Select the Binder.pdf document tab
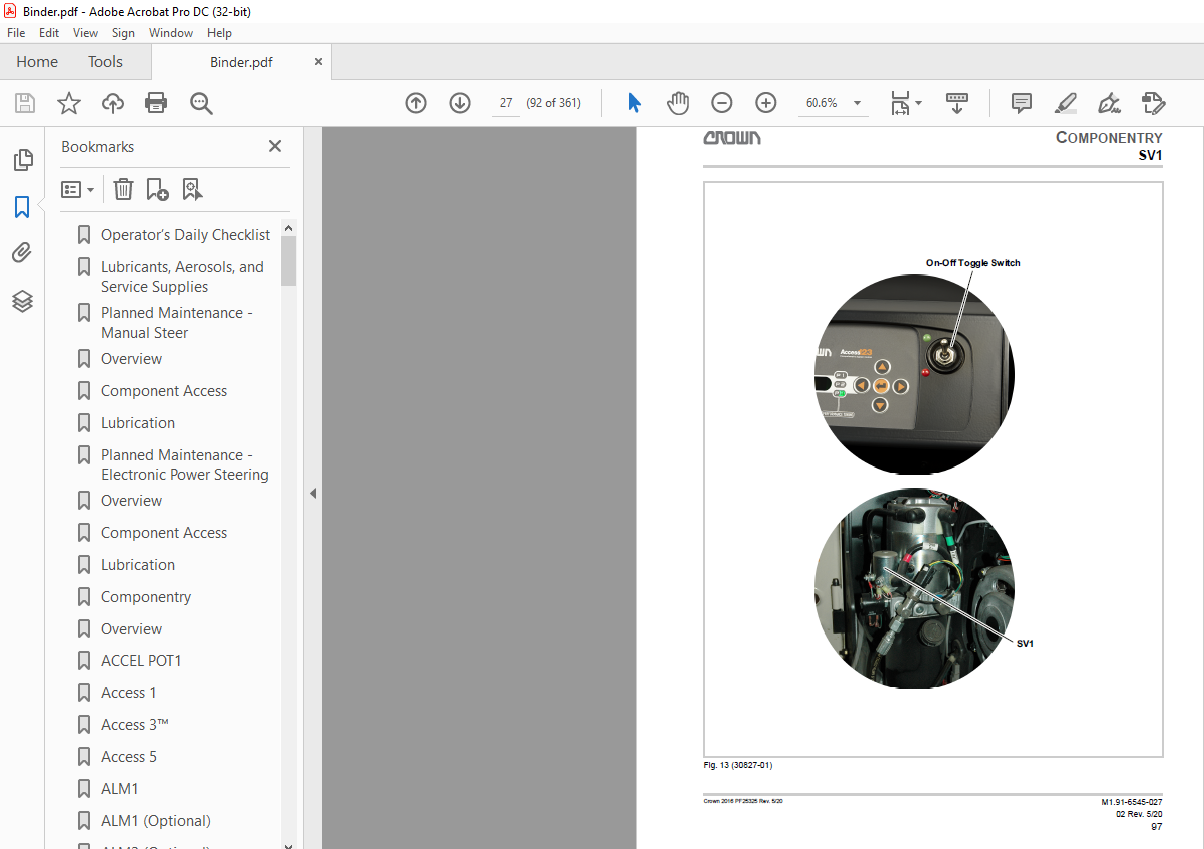1204x849 pixels. [241, 62]
